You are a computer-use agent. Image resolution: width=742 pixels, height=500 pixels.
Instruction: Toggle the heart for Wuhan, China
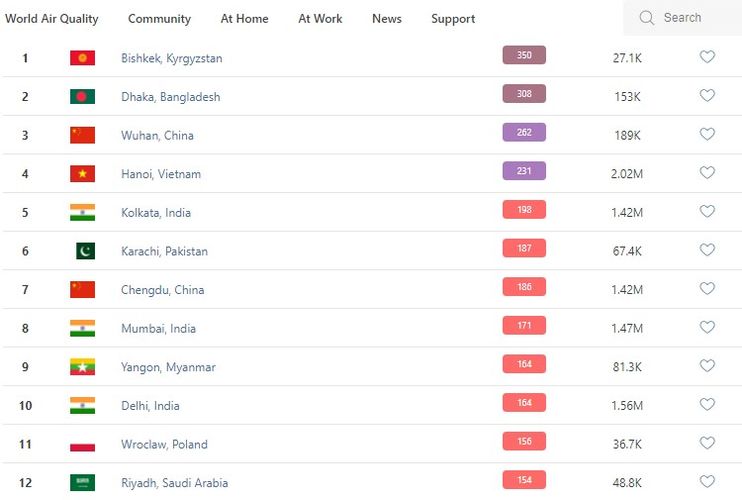point(707,134)
